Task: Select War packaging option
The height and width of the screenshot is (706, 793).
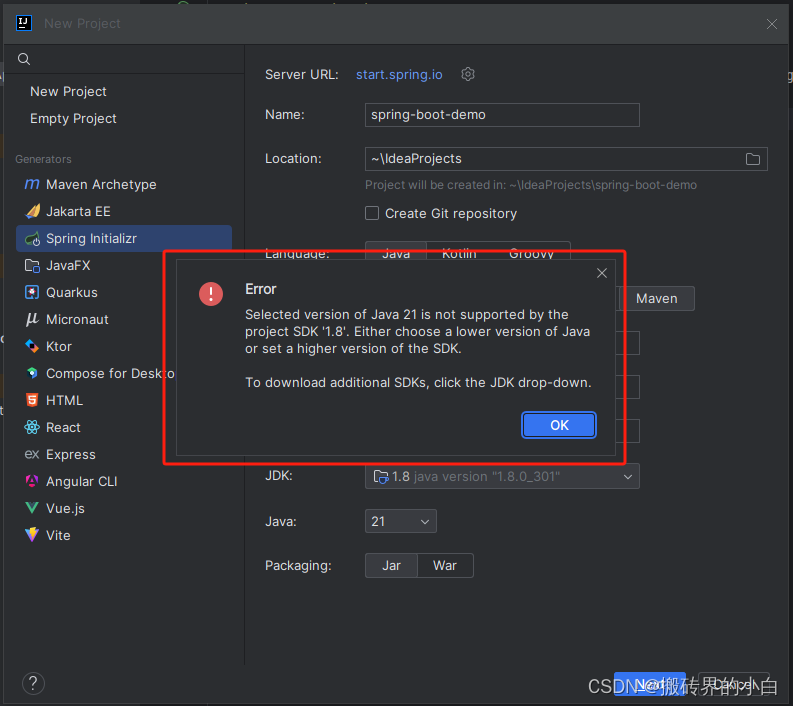Action: click(445, 565)
